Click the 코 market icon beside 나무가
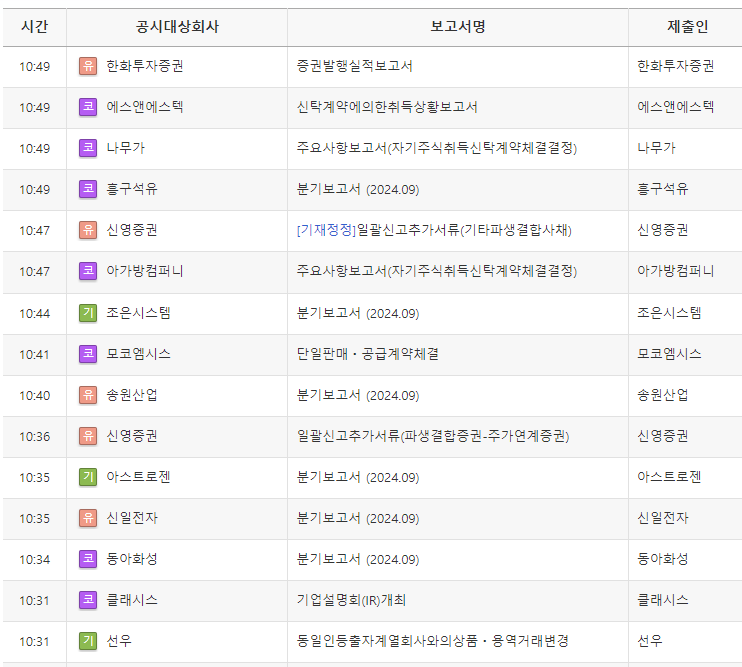This screenshot has width=742, height=667. [88, 148]
